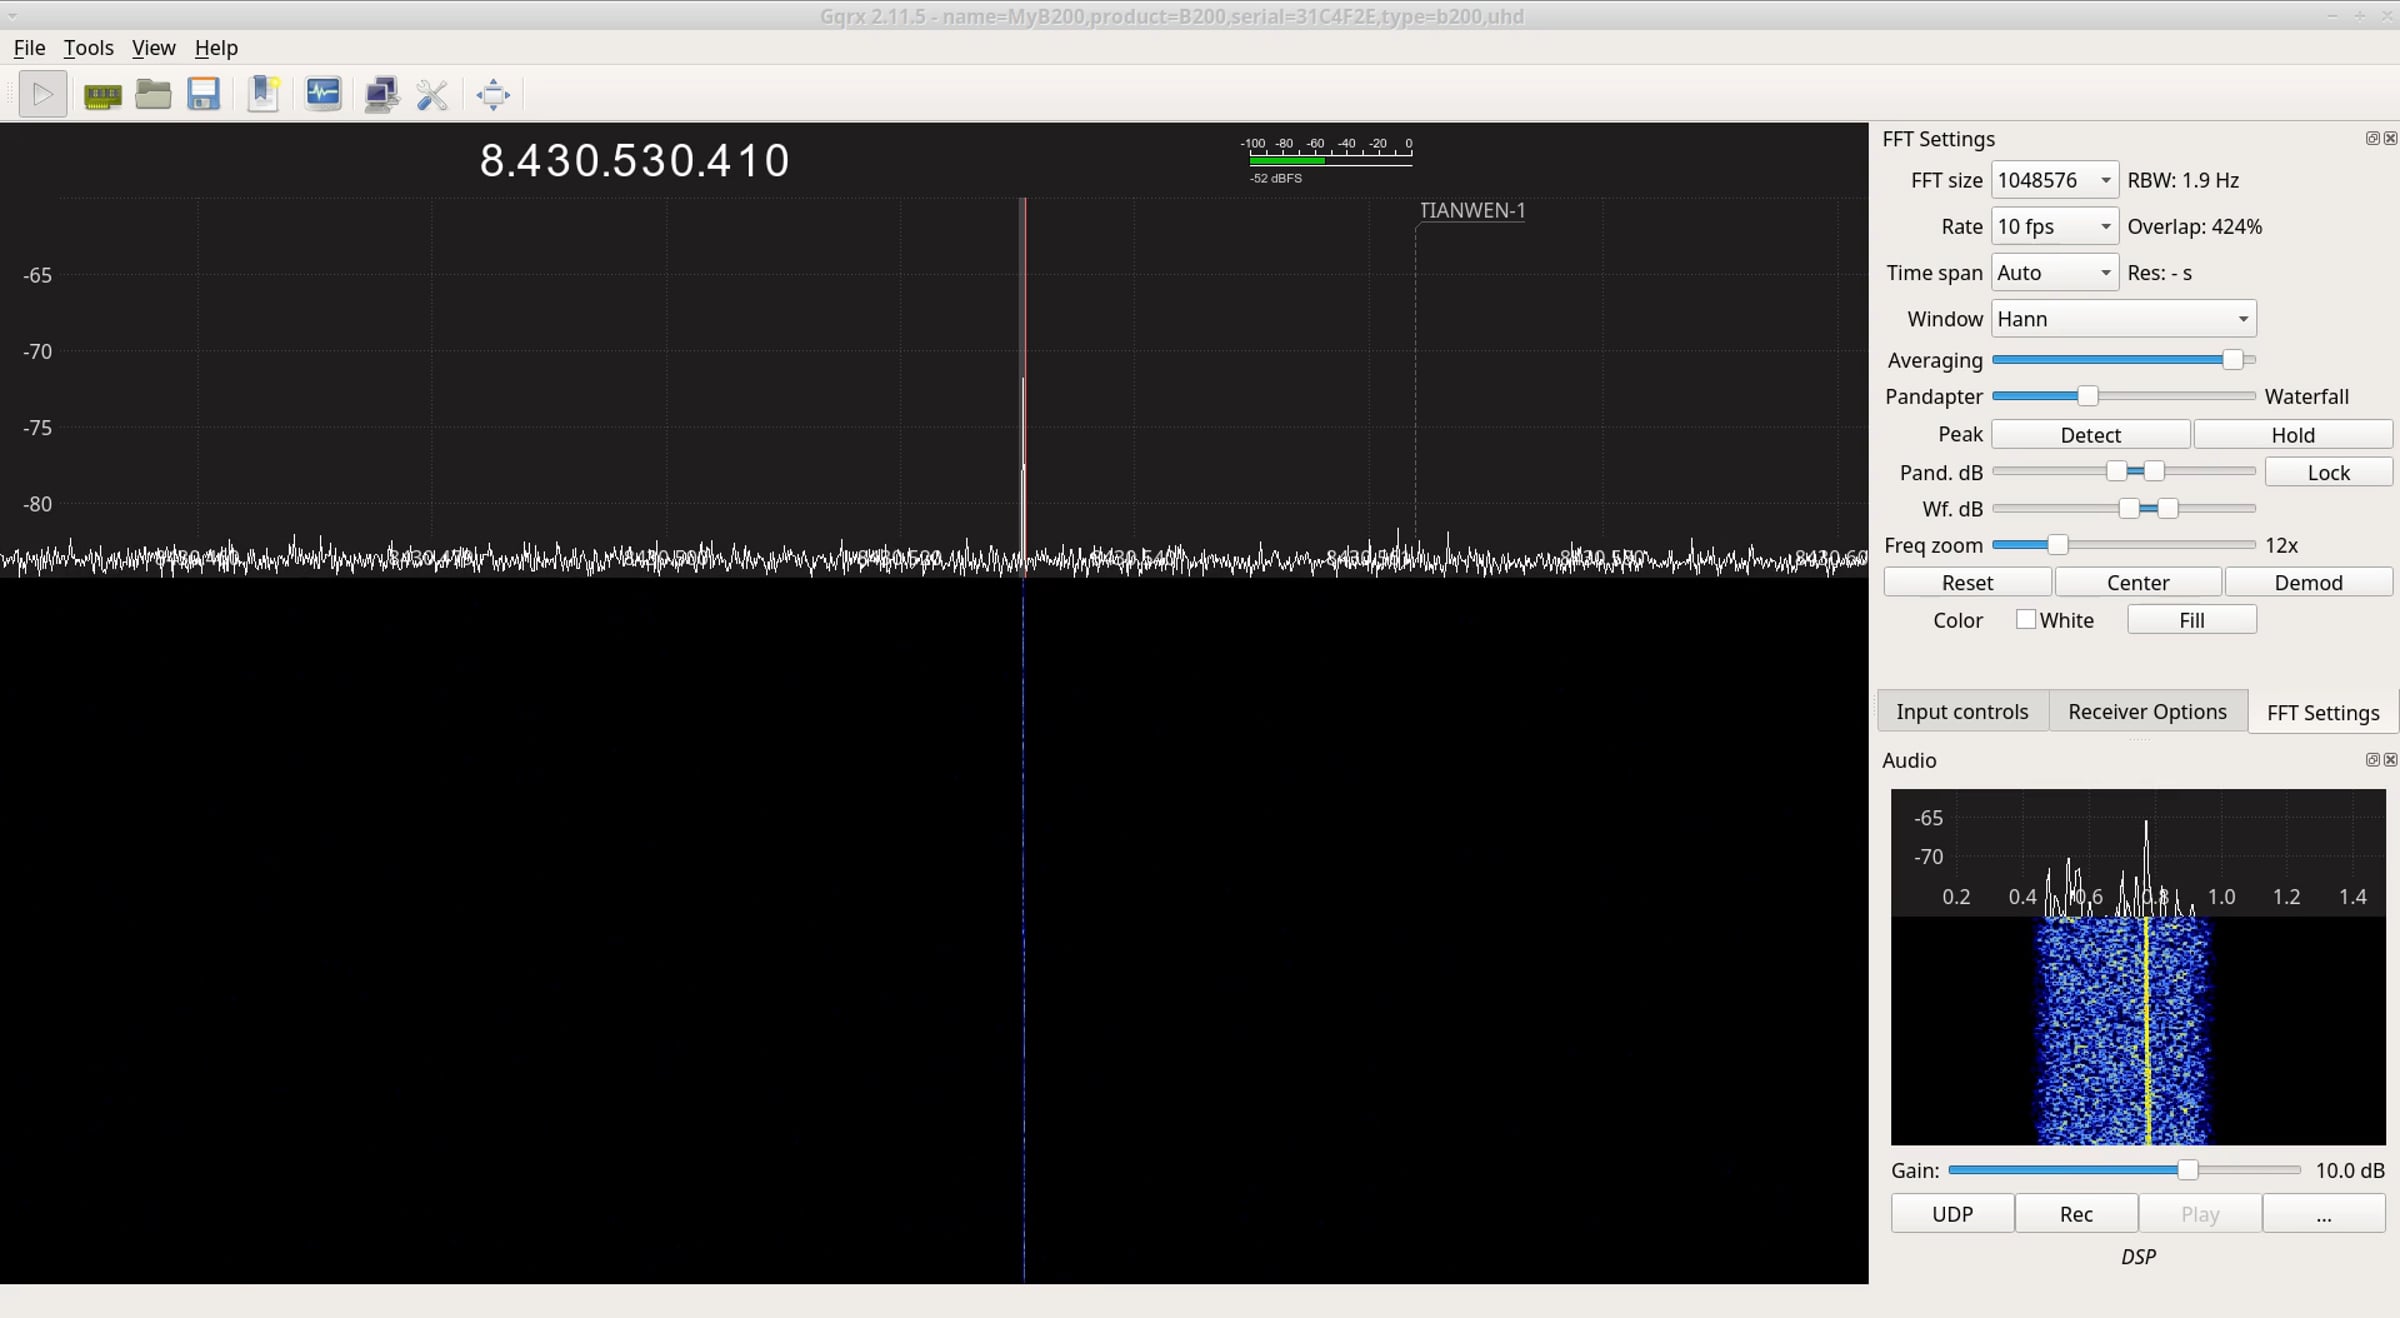
Task: Expand the Rate dropdown showing 10 fps
Action: [2054, 226]
